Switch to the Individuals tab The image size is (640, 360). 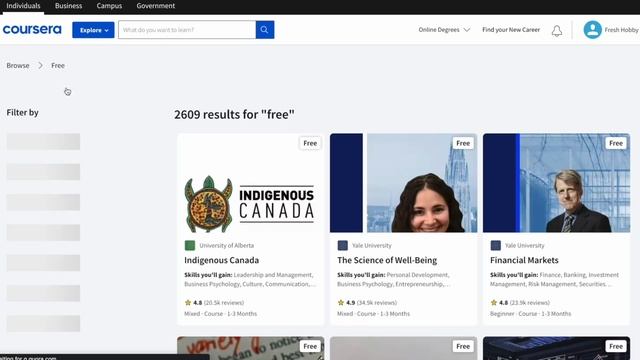[x=23, y=6]
